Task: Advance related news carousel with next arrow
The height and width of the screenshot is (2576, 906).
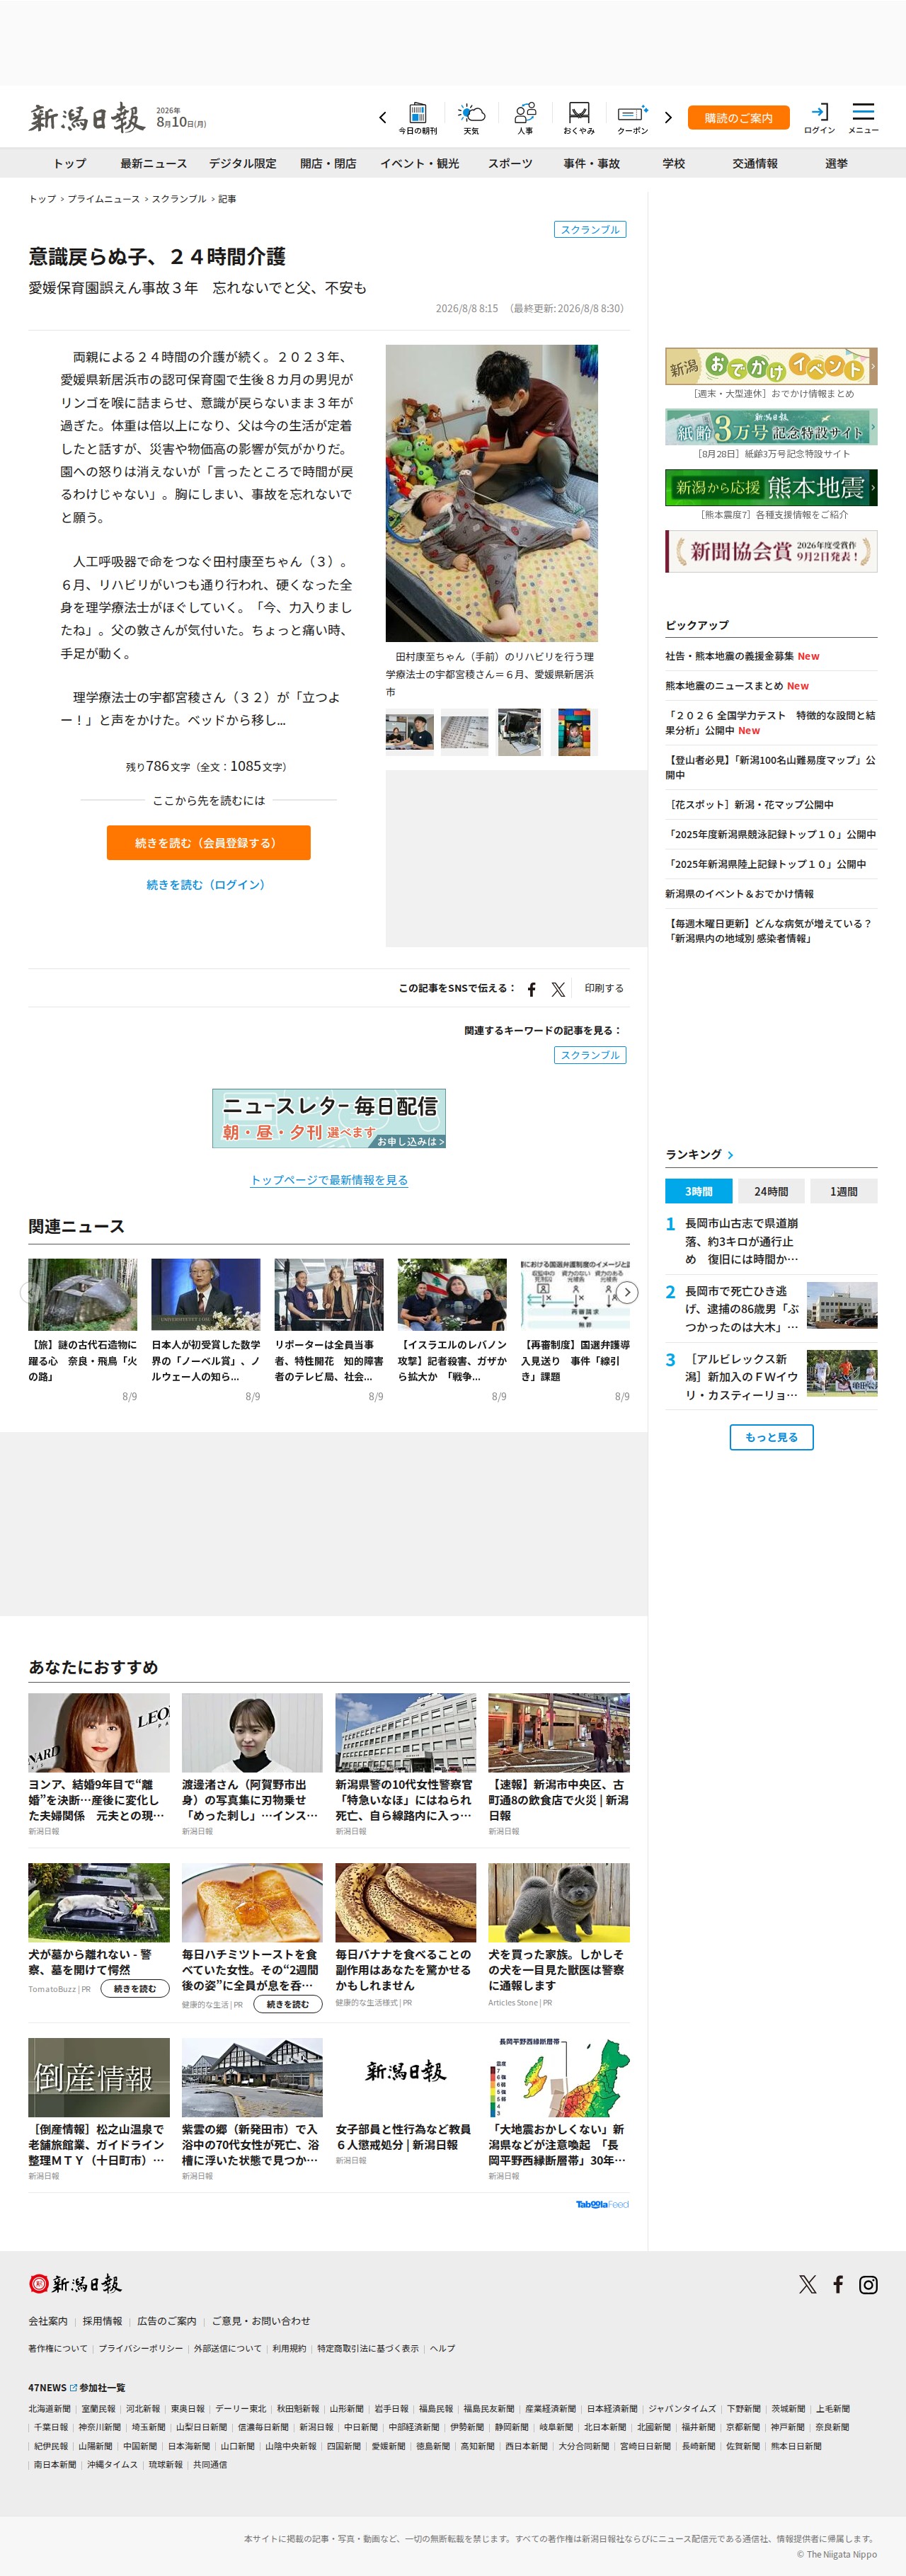Action: (x=627, y=1293)
